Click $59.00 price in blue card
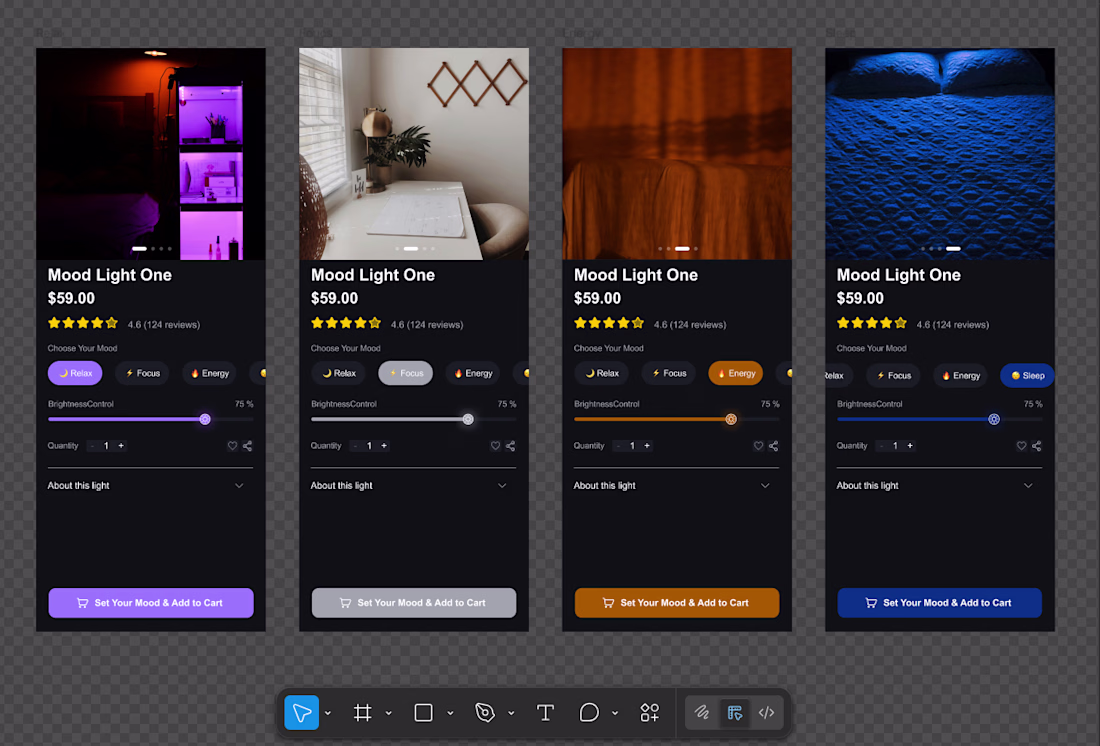The width and height of the screenshot is (1100, 746). coord(860,298)
